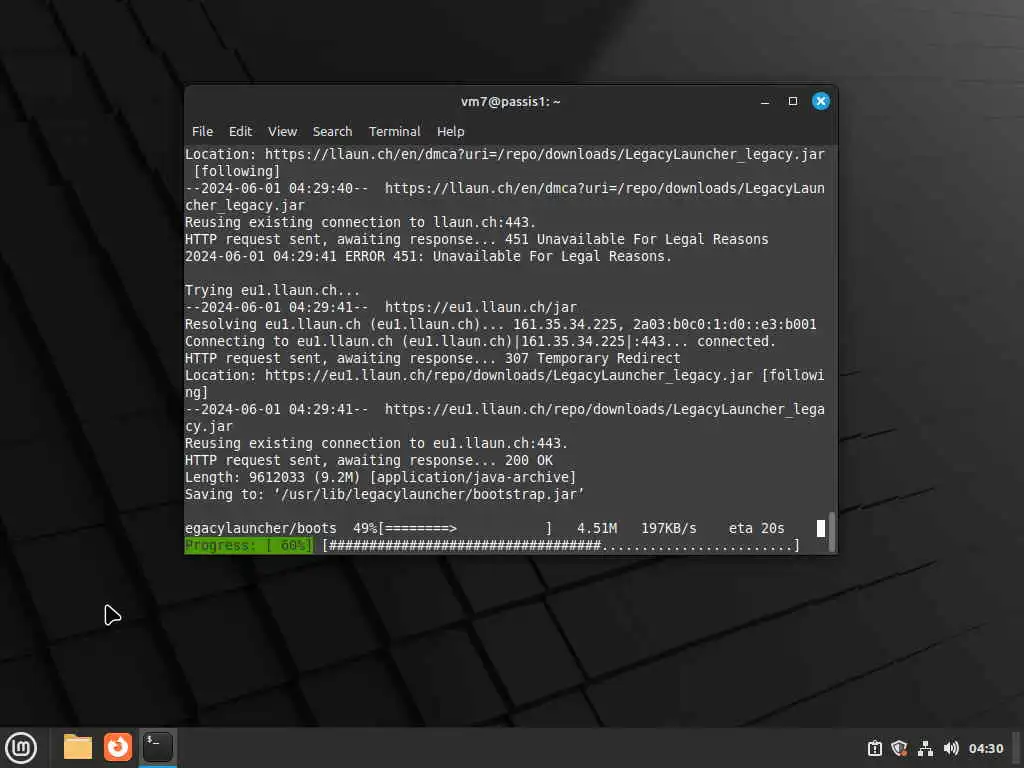Click the '200 OK' response text
This screenshot has height=768, width=1024.
click(528, 460)
